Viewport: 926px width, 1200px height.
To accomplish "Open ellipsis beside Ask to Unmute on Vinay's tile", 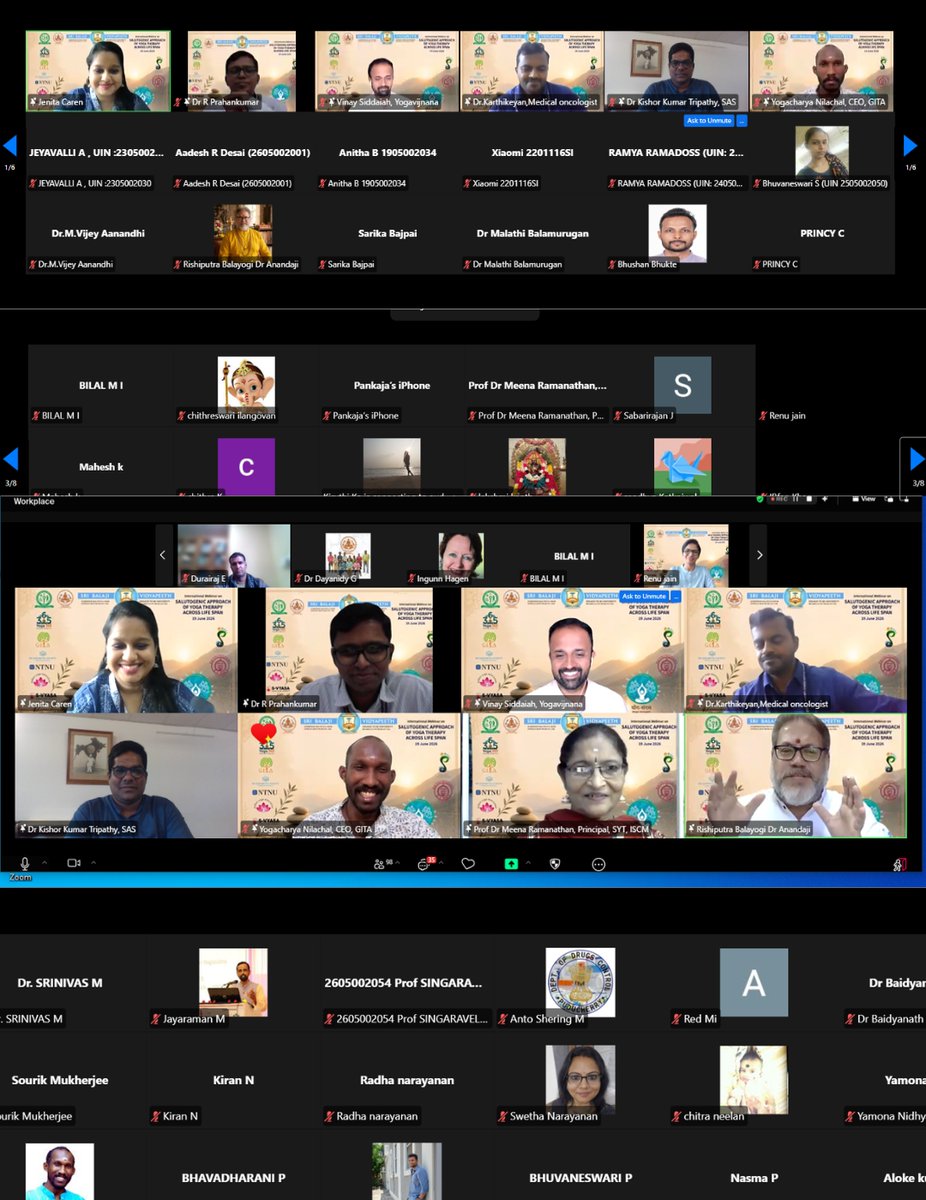I will 675,596.
